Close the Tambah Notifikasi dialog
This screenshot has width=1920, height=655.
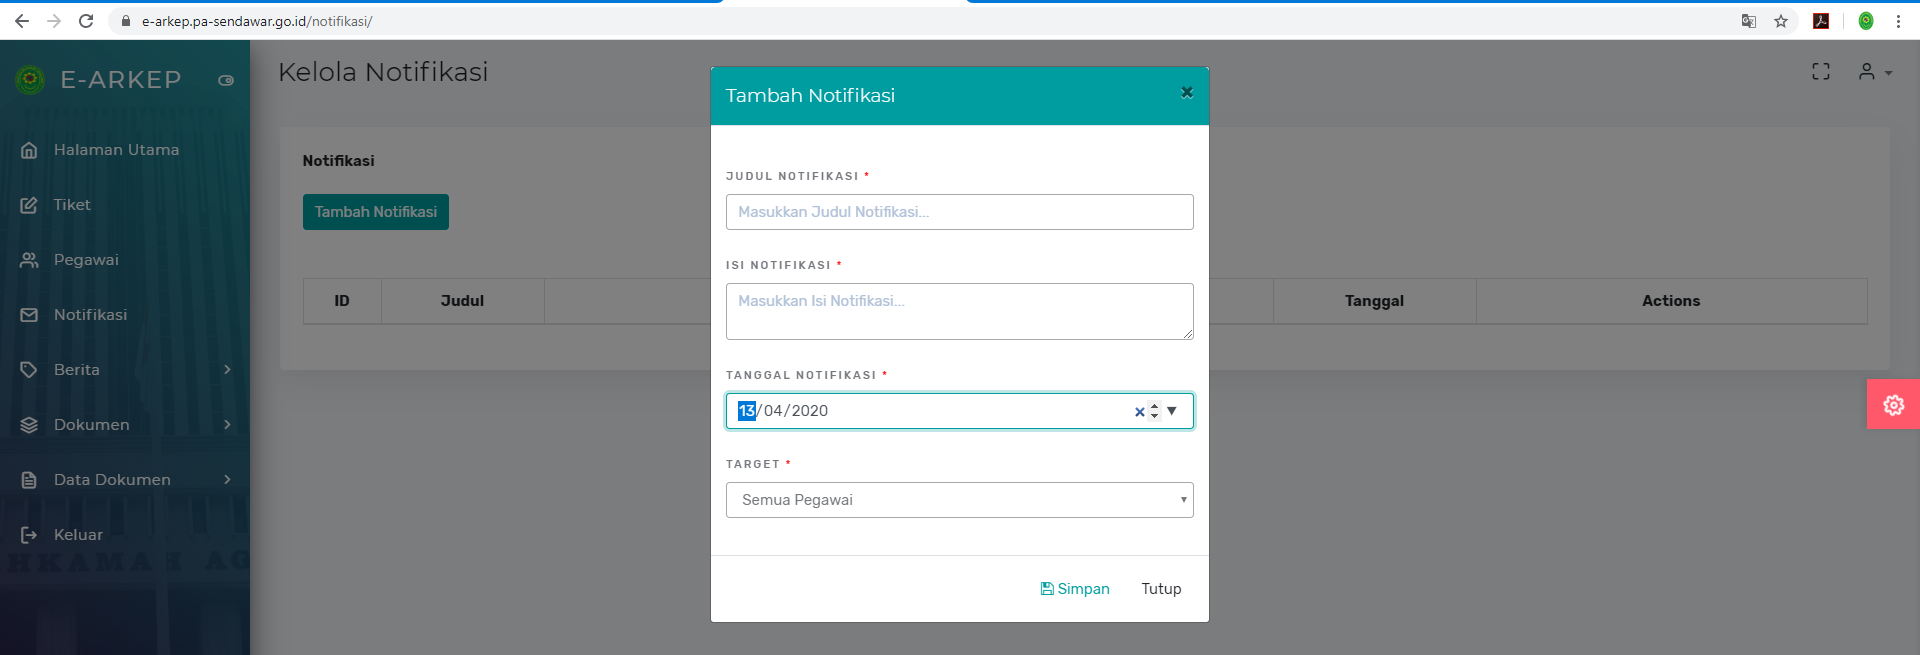1187,93
